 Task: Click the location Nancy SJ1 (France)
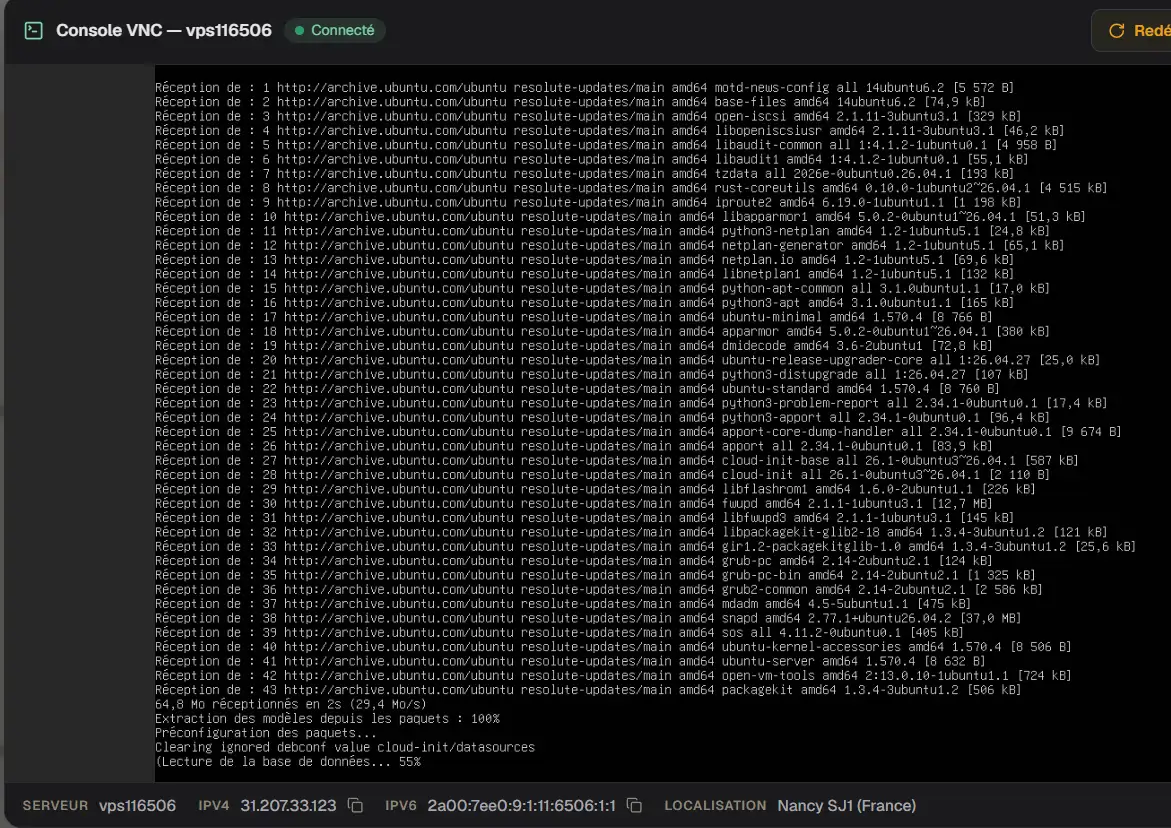[846, 806]
